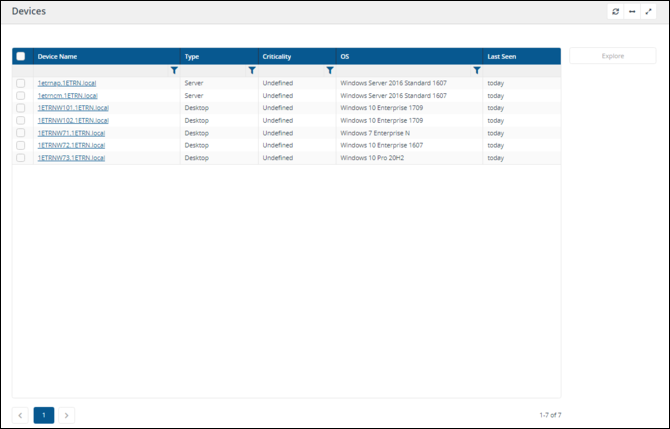This screenshot has height=429, width=670.
Task: Click the horizontal expand width icon
Action: click(x=632, y=11)
